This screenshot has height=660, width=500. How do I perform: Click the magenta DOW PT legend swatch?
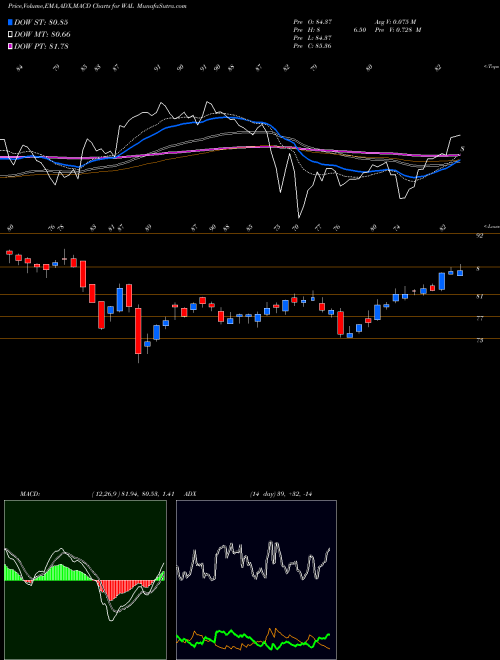click(11, 46)
